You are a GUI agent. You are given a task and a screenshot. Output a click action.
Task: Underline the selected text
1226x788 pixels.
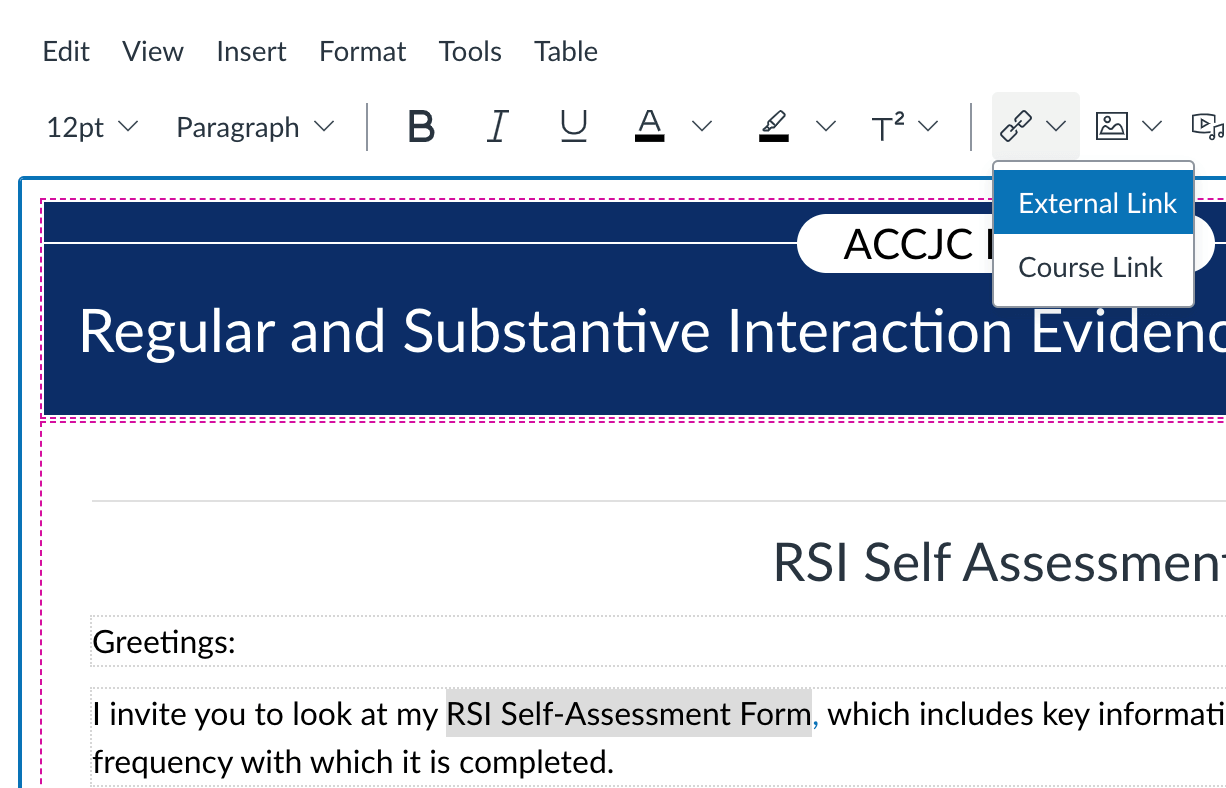pos(573,127)
